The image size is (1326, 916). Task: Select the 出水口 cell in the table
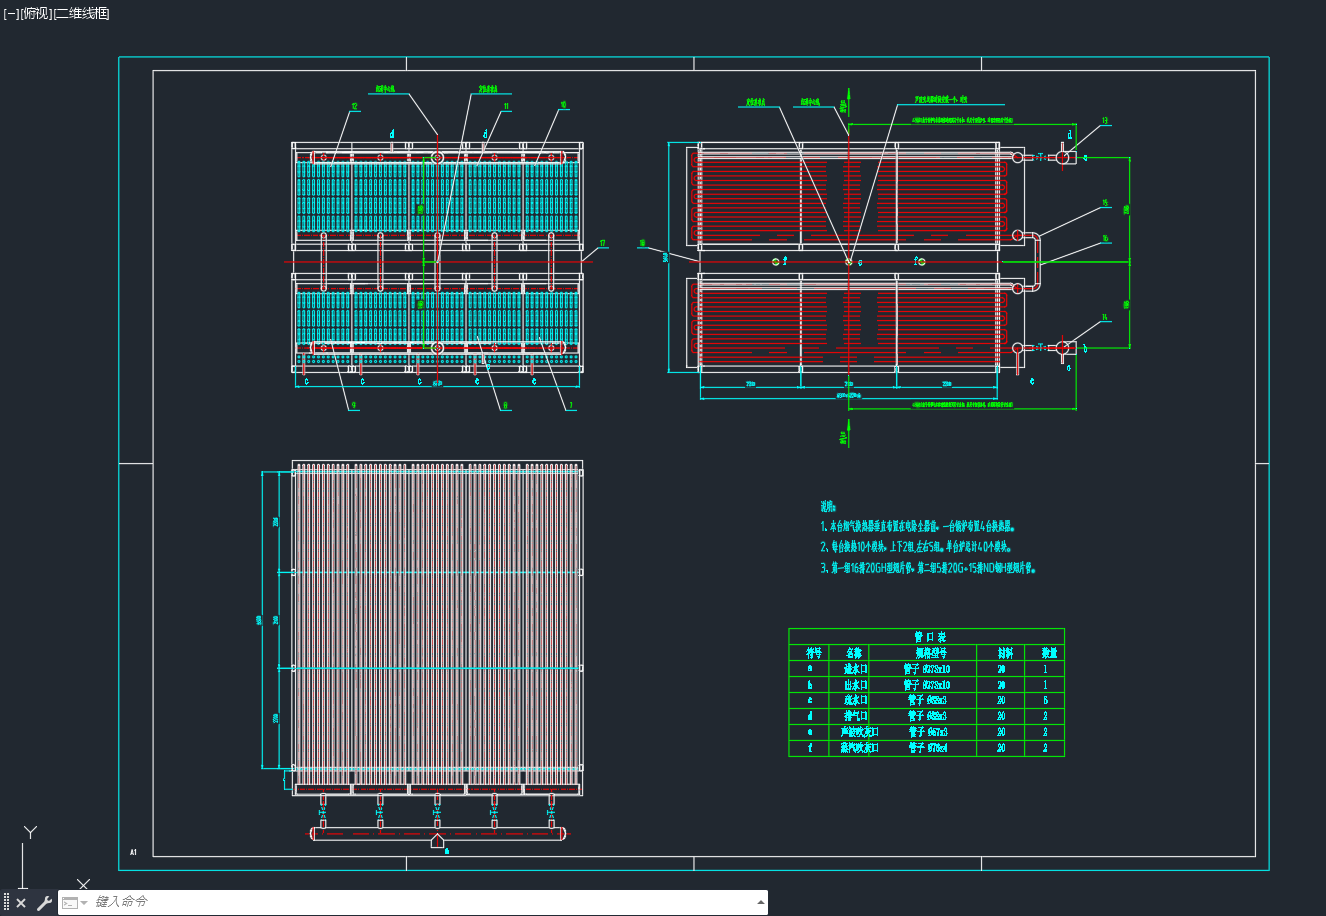pos(855,684)
